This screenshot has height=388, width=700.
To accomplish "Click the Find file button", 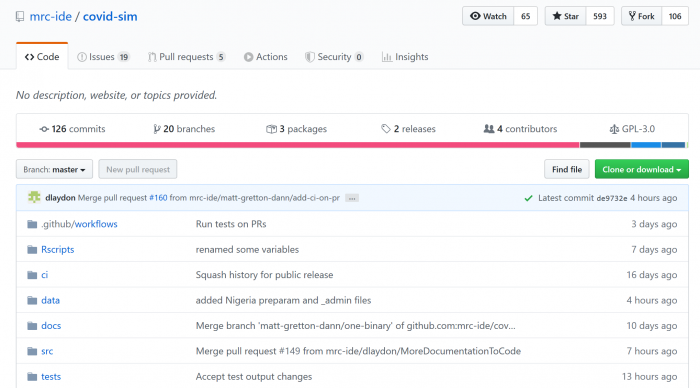I will (x=567, y=169).
